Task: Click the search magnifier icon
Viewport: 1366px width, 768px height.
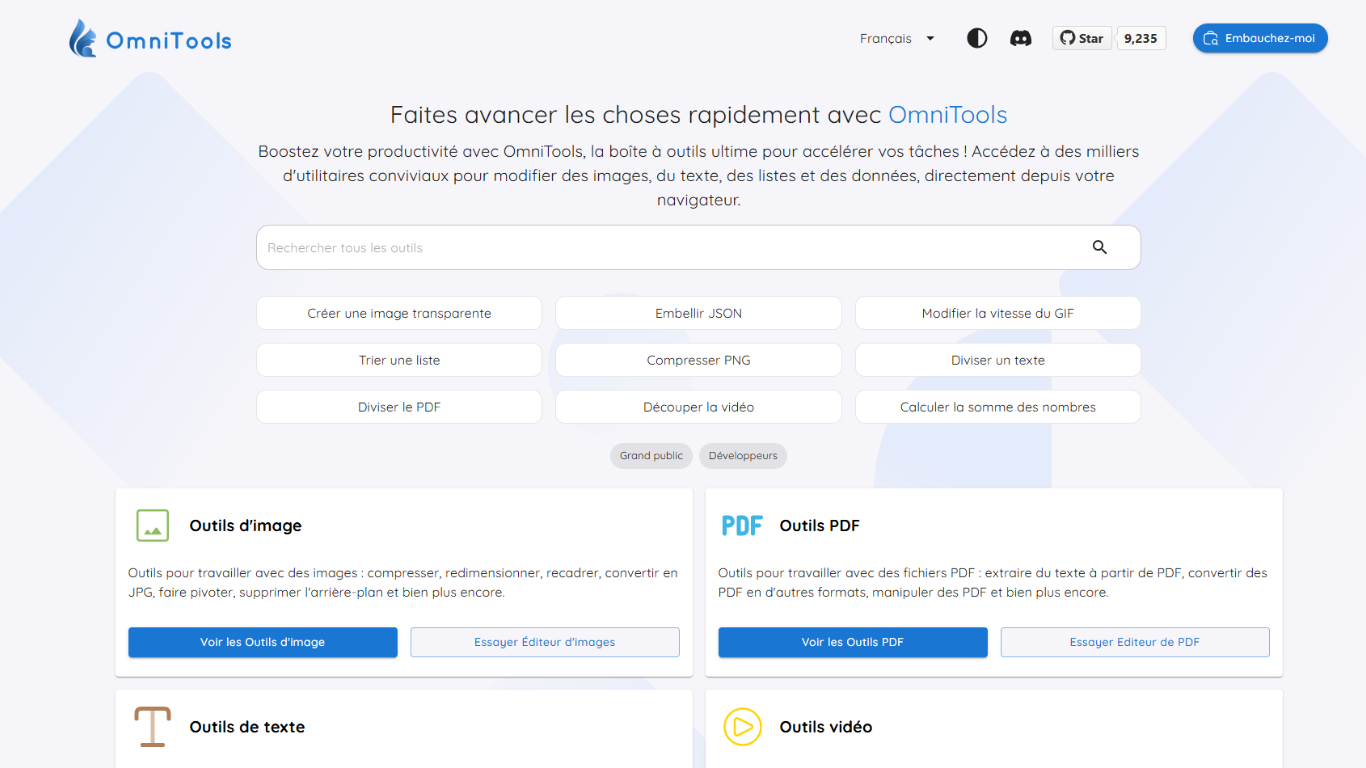Action: (x=1100, y=247)
